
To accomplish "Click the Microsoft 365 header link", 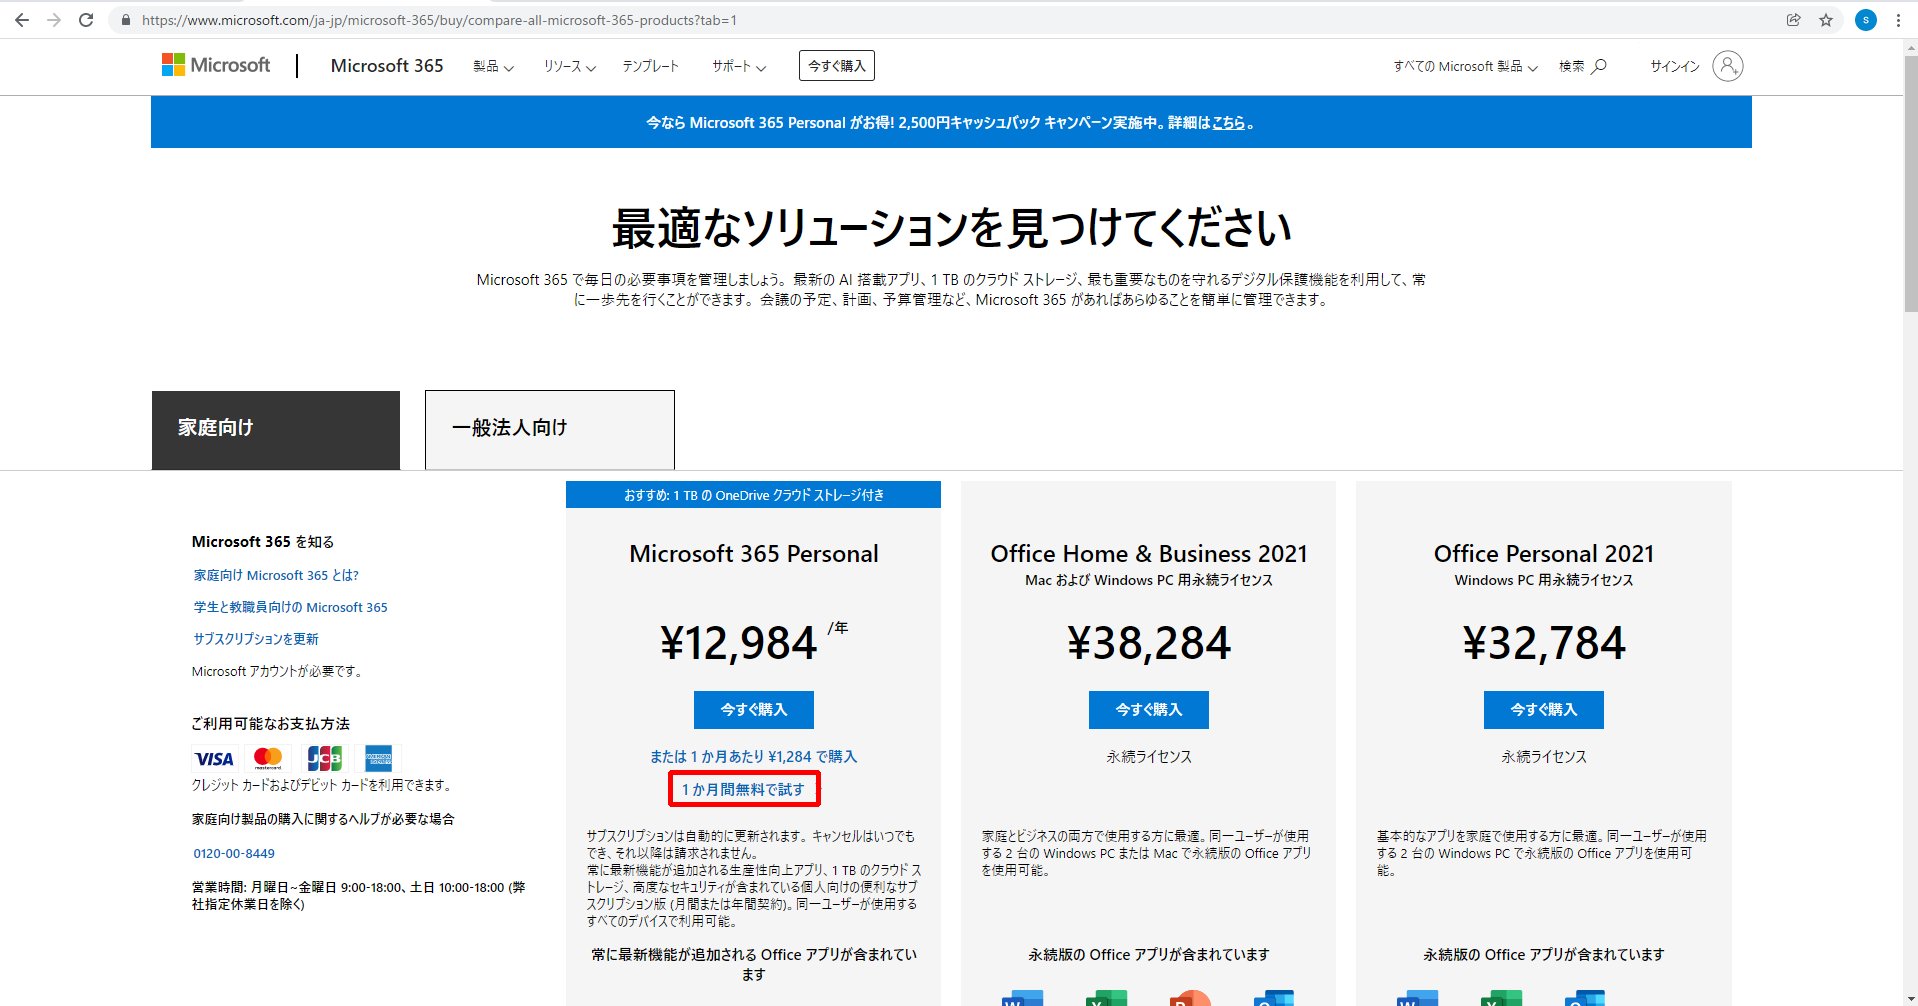I will click(387, 65).
